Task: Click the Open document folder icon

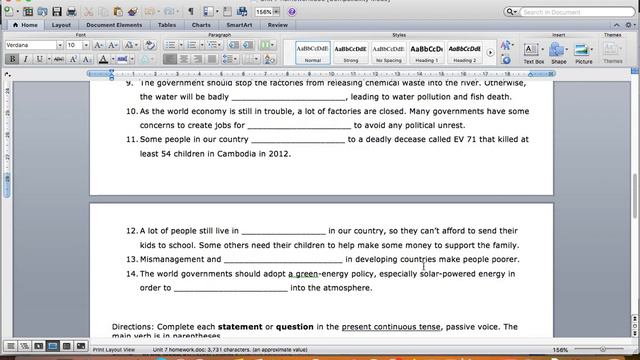Action: coord(42,11)
